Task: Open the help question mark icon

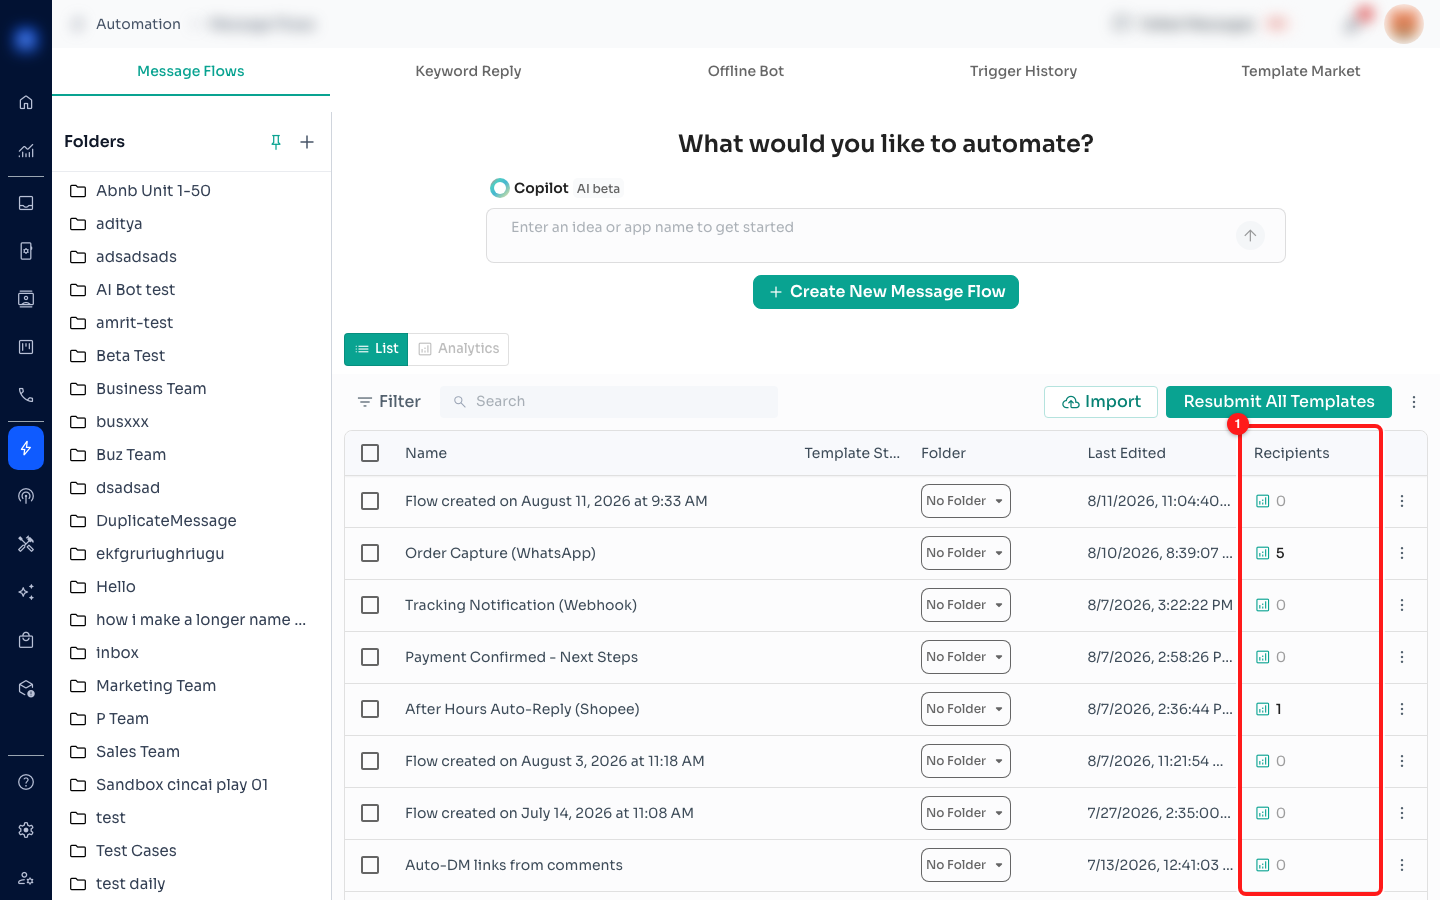Action: (26, 782)
